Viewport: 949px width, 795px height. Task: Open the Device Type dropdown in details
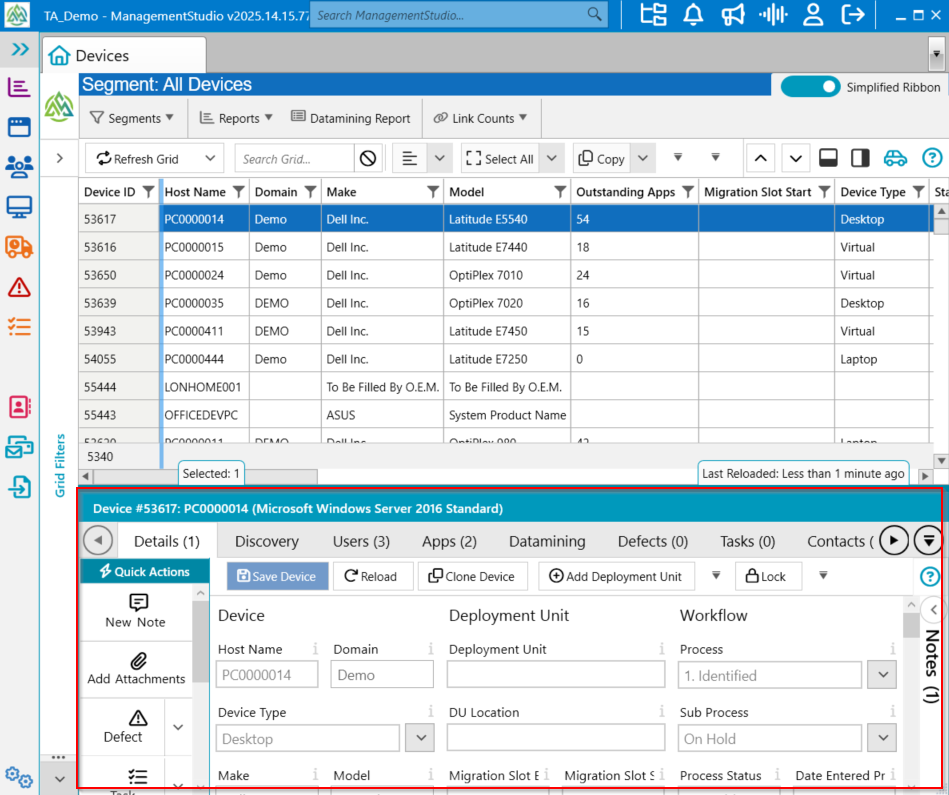421,738
